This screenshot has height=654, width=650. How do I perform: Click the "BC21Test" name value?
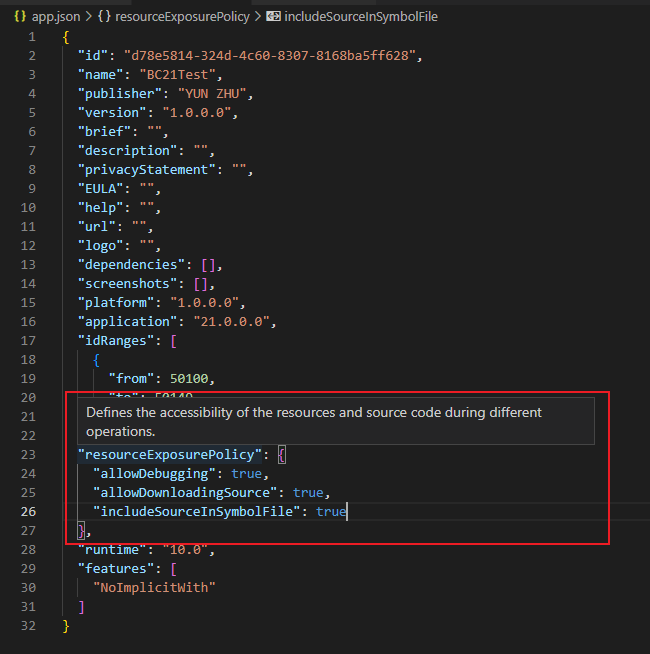tap(177, 75)
